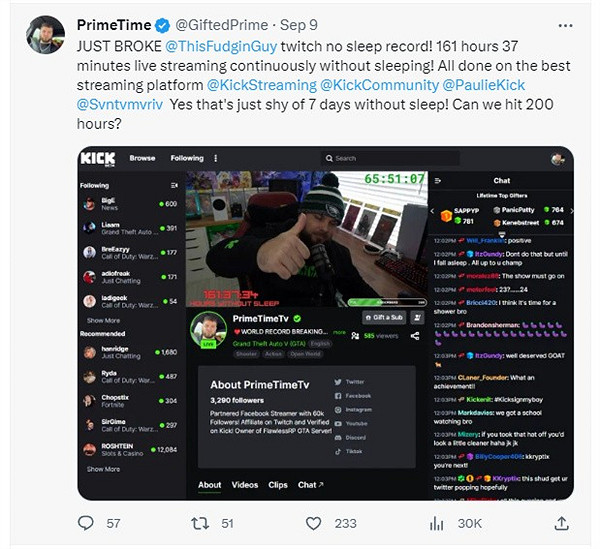Screen dimensions: 600x549
Task: Collapse the Following sidebar list
Action: (175, 185)
